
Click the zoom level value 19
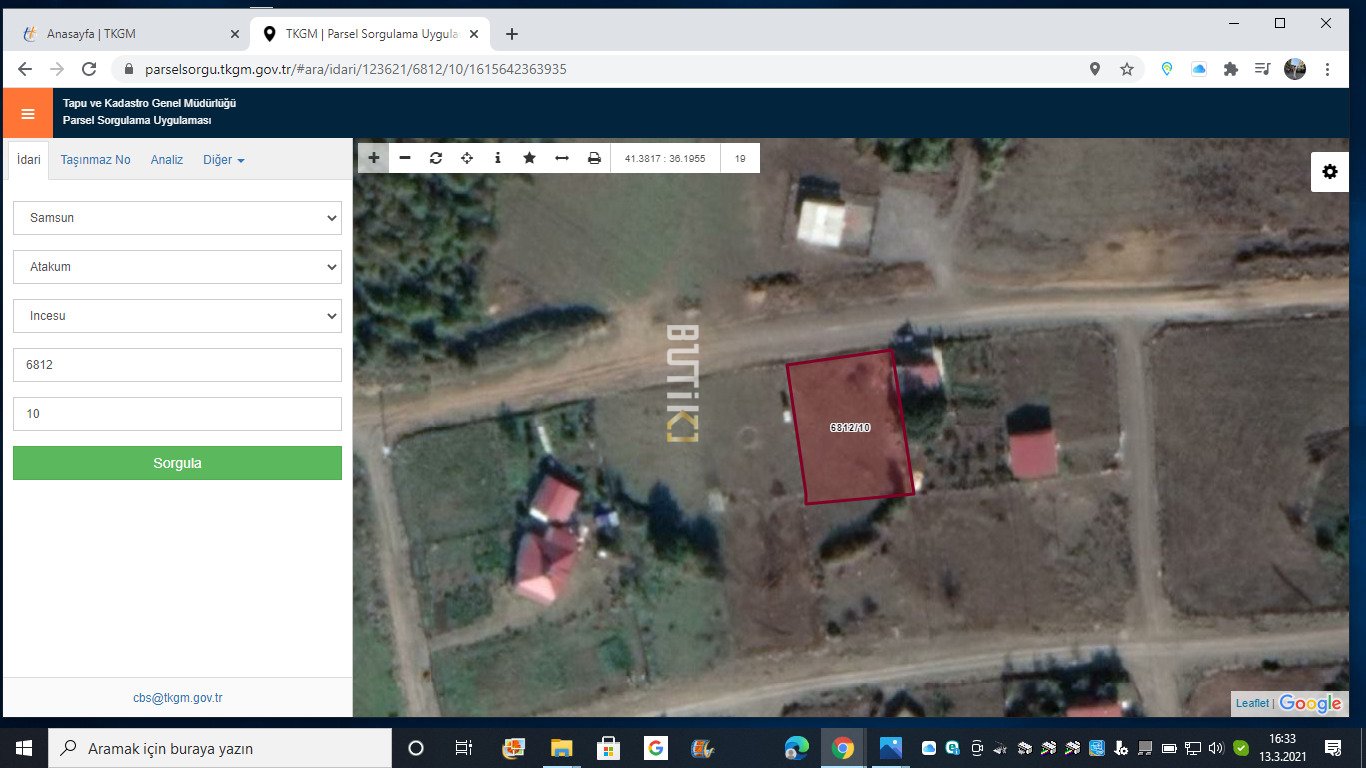(740, 158)
